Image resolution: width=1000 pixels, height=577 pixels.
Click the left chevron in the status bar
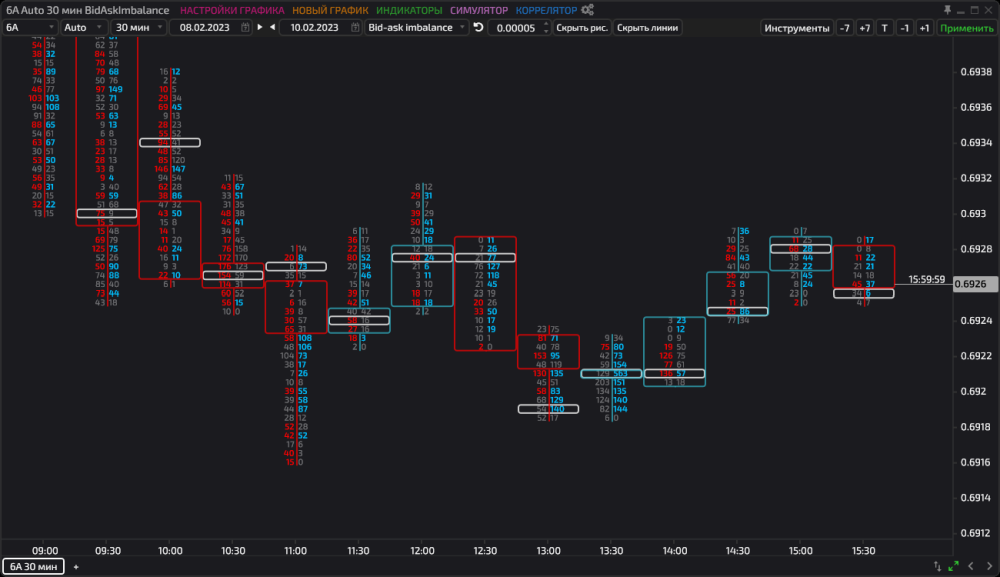[x=970, y=566]
